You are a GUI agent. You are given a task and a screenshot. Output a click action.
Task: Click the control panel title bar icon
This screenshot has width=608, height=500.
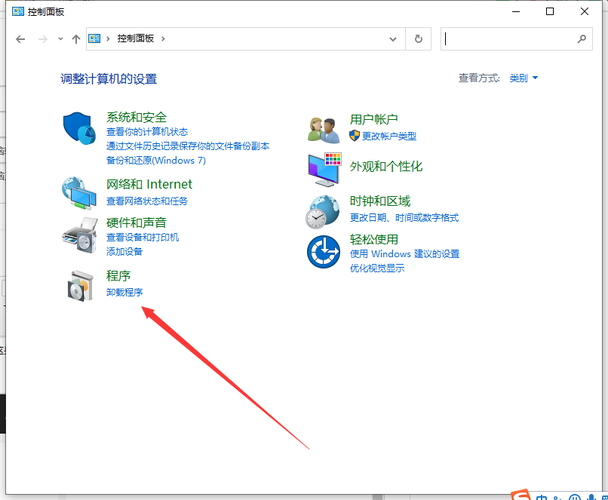click(18, 11)
